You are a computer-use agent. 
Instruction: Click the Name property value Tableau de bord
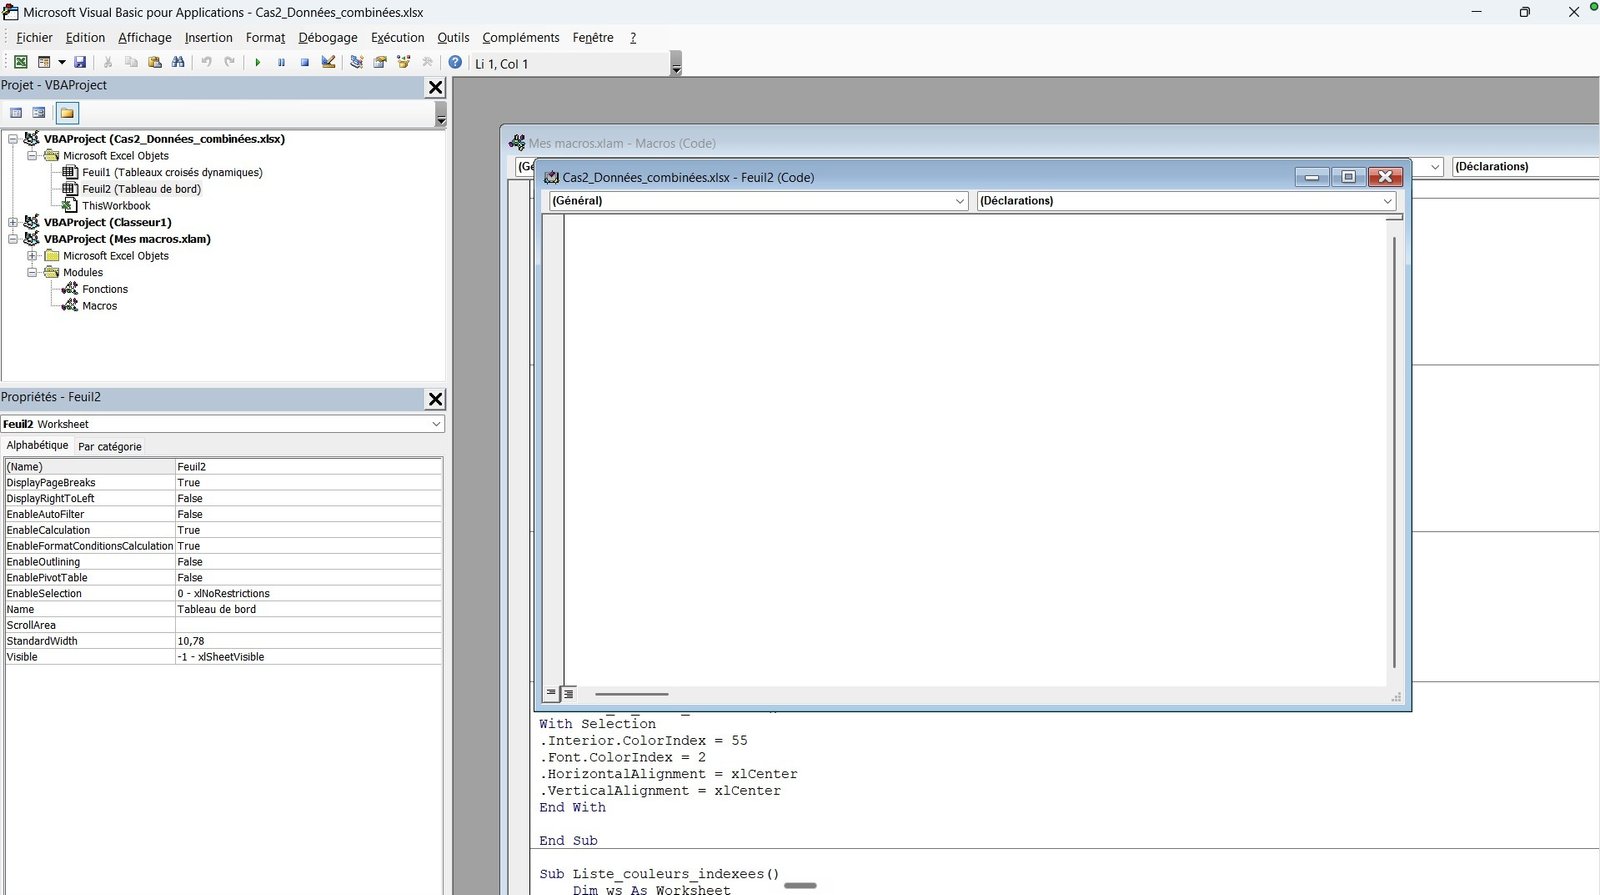click(x=308, y=609)
